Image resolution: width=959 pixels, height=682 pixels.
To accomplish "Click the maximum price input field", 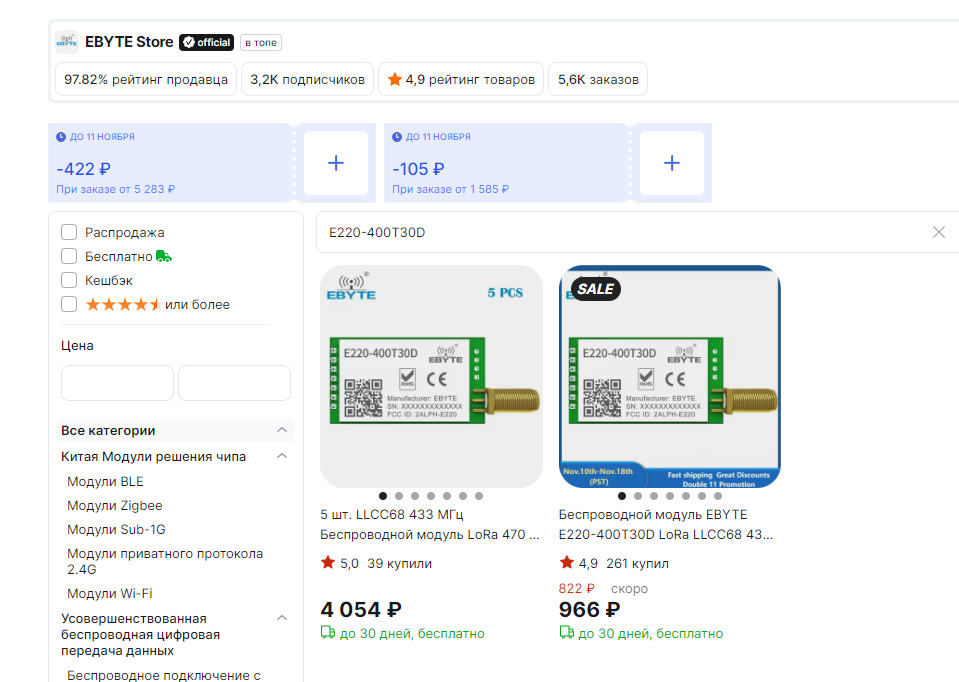I will [x=234, y=383].
